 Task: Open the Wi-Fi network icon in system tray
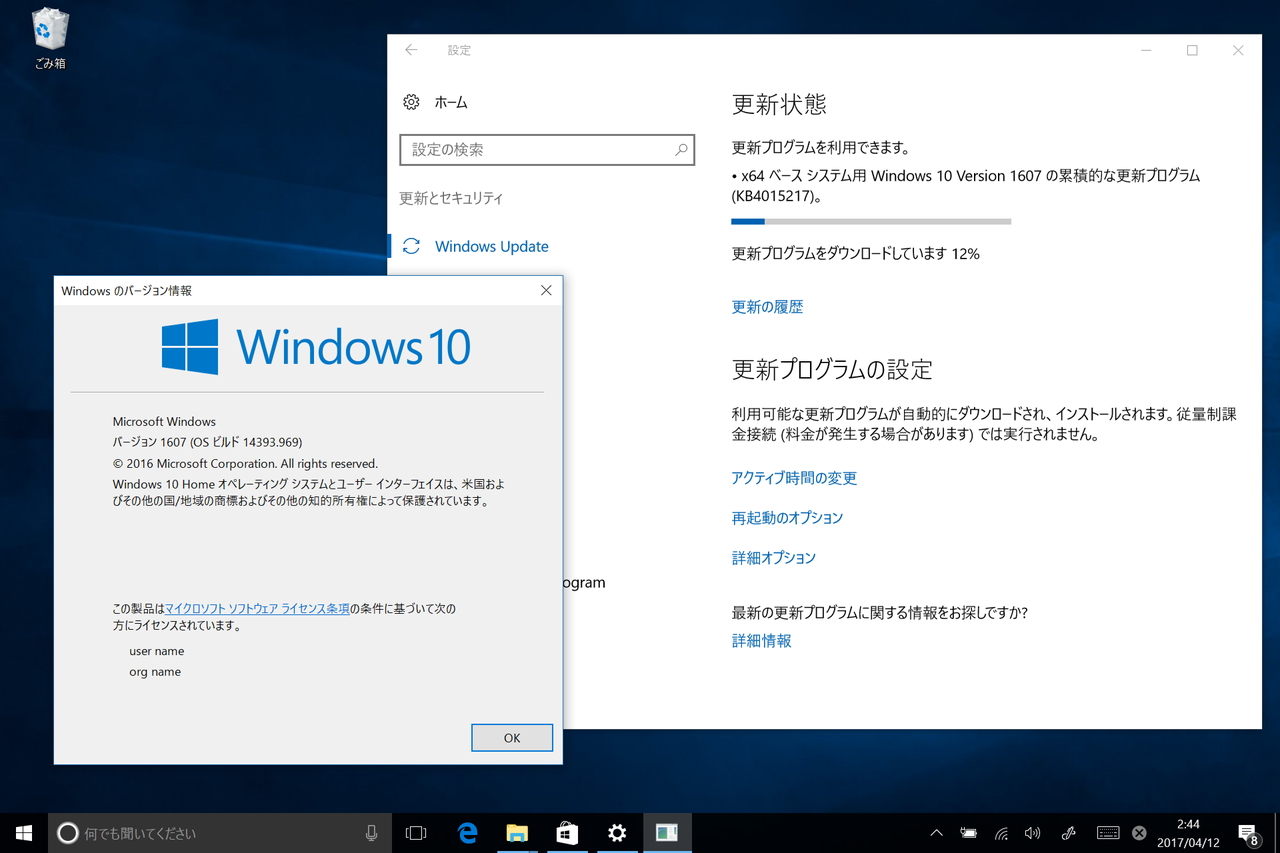(x=1001, y=832)
